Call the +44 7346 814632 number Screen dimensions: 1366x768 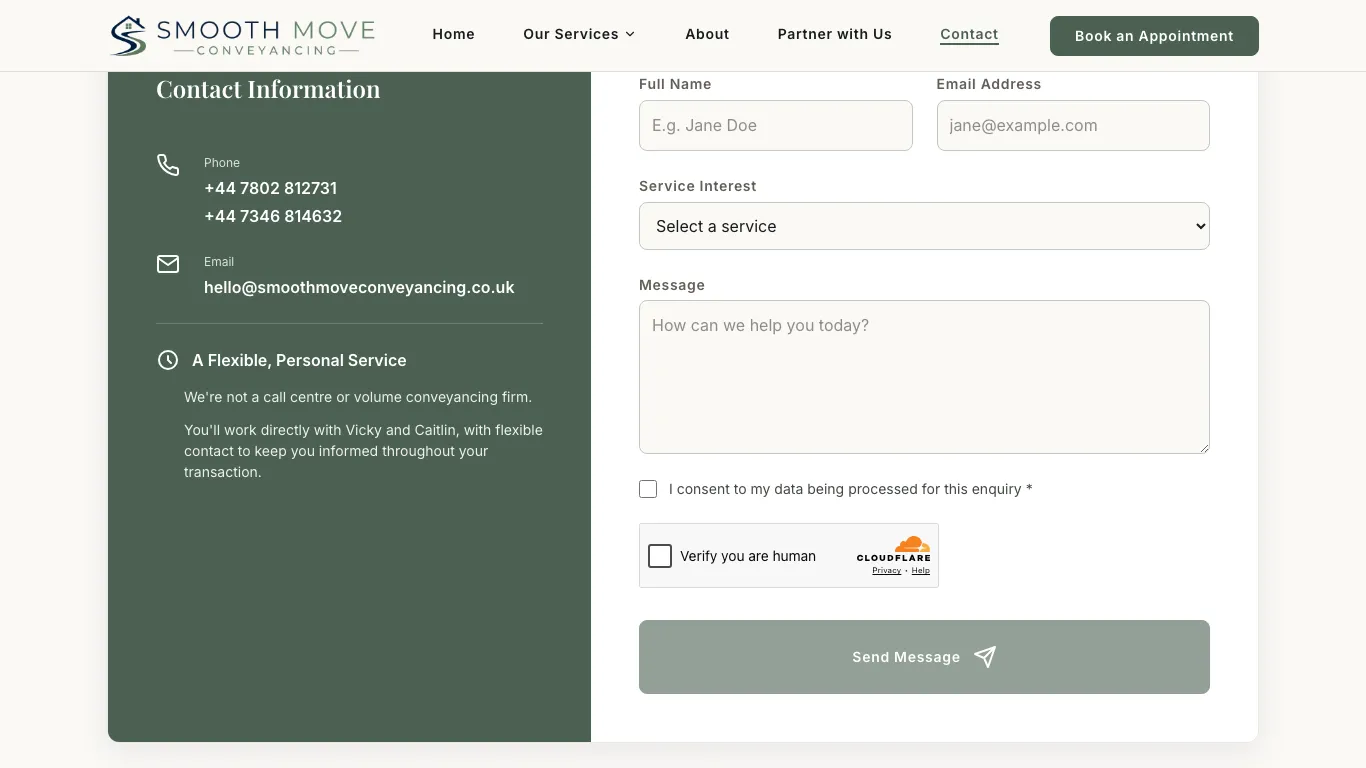click(x=273, y=216)
